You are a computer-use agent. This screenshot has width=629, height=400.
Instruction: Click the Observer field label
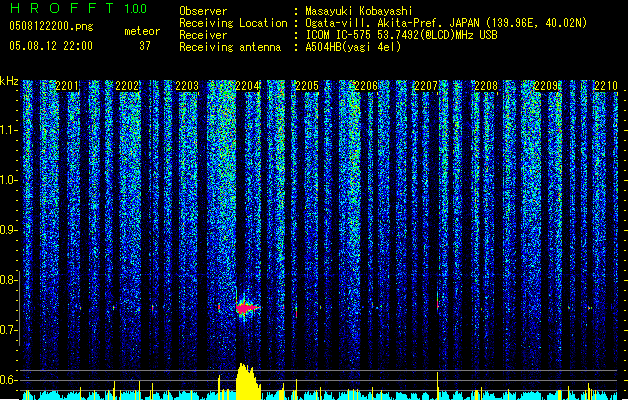(x=203, y=11)
